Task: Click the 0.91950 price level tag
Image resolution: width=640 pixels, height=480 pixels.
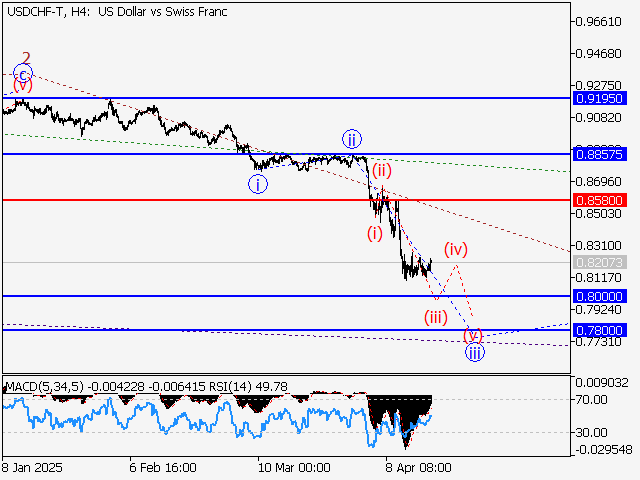Action: point(600,99)
